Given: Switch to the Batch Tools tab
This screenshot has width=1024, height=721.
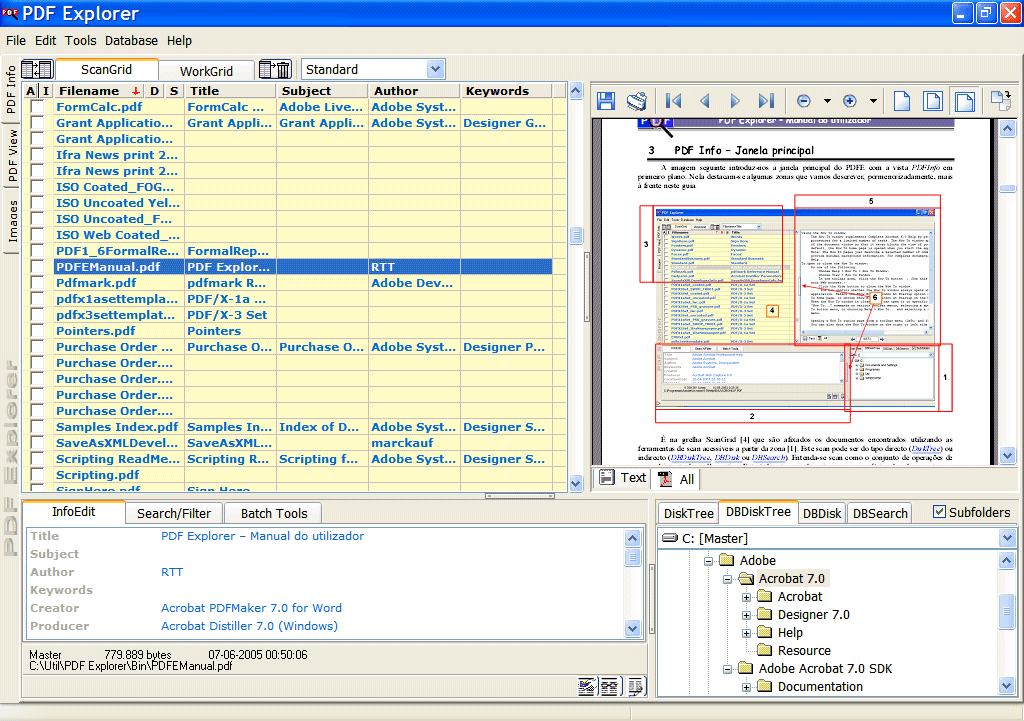Looking at the screenshot, I should [272, 513].
